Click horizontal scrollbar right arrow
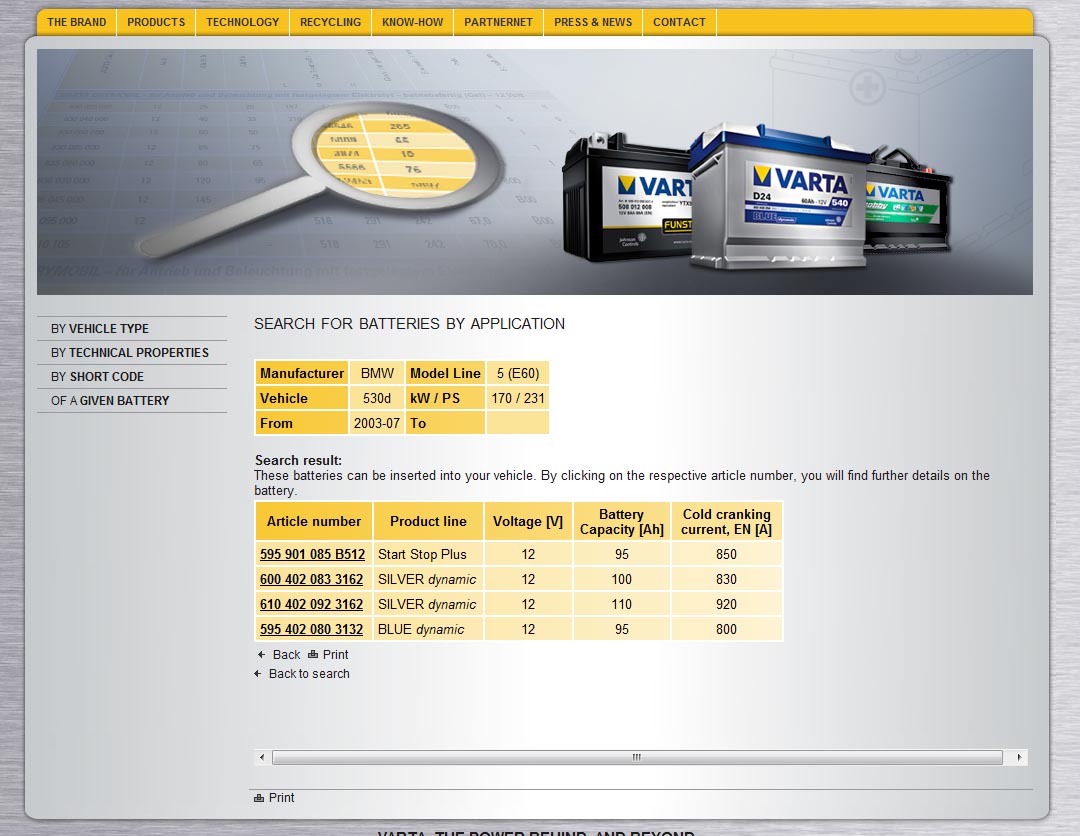The image size is (1080, 836). pos(1019,757)
